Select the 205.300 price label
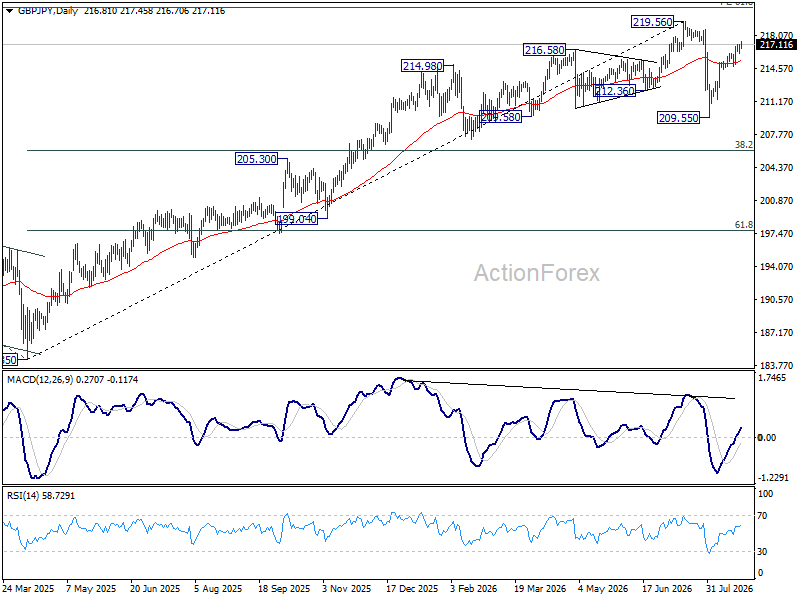Image resolution: width=800 pixels, height=600 pixels. pos(257,159)
